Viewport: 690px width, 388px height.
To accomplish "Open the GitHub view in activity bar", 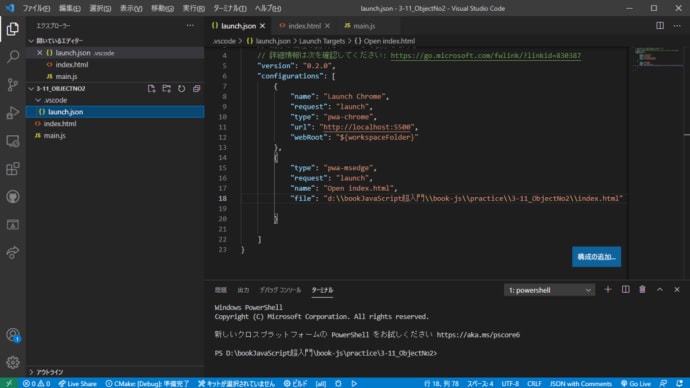I will [13, 197].
